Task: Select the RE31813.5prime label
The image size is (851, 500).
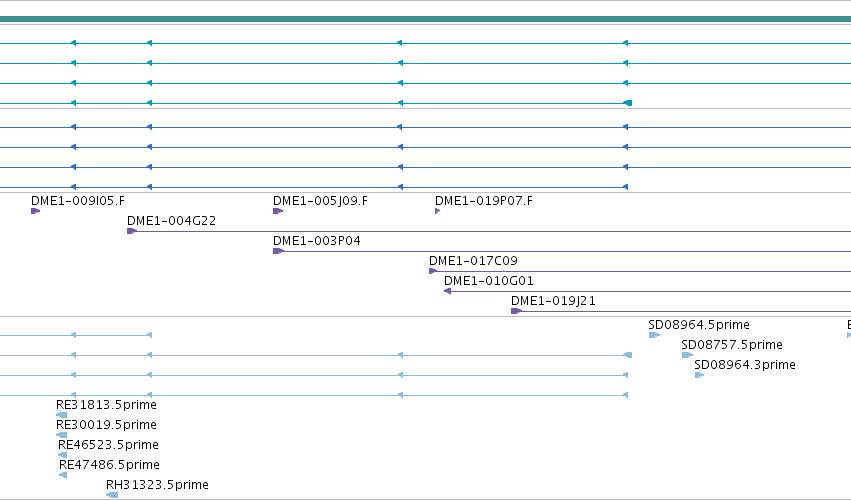Action: (106, 405)
